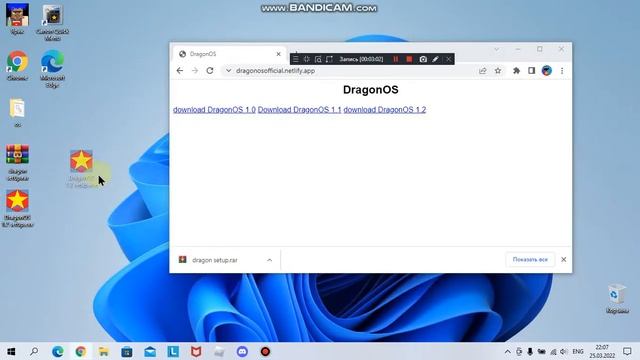640x360 pixels.
Task: Open Chrome profile avatar
Action: click(547, 71)
